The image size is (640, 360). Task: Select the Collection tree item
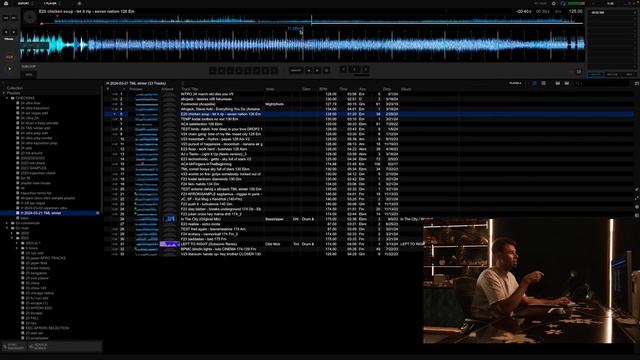point(15,88)
